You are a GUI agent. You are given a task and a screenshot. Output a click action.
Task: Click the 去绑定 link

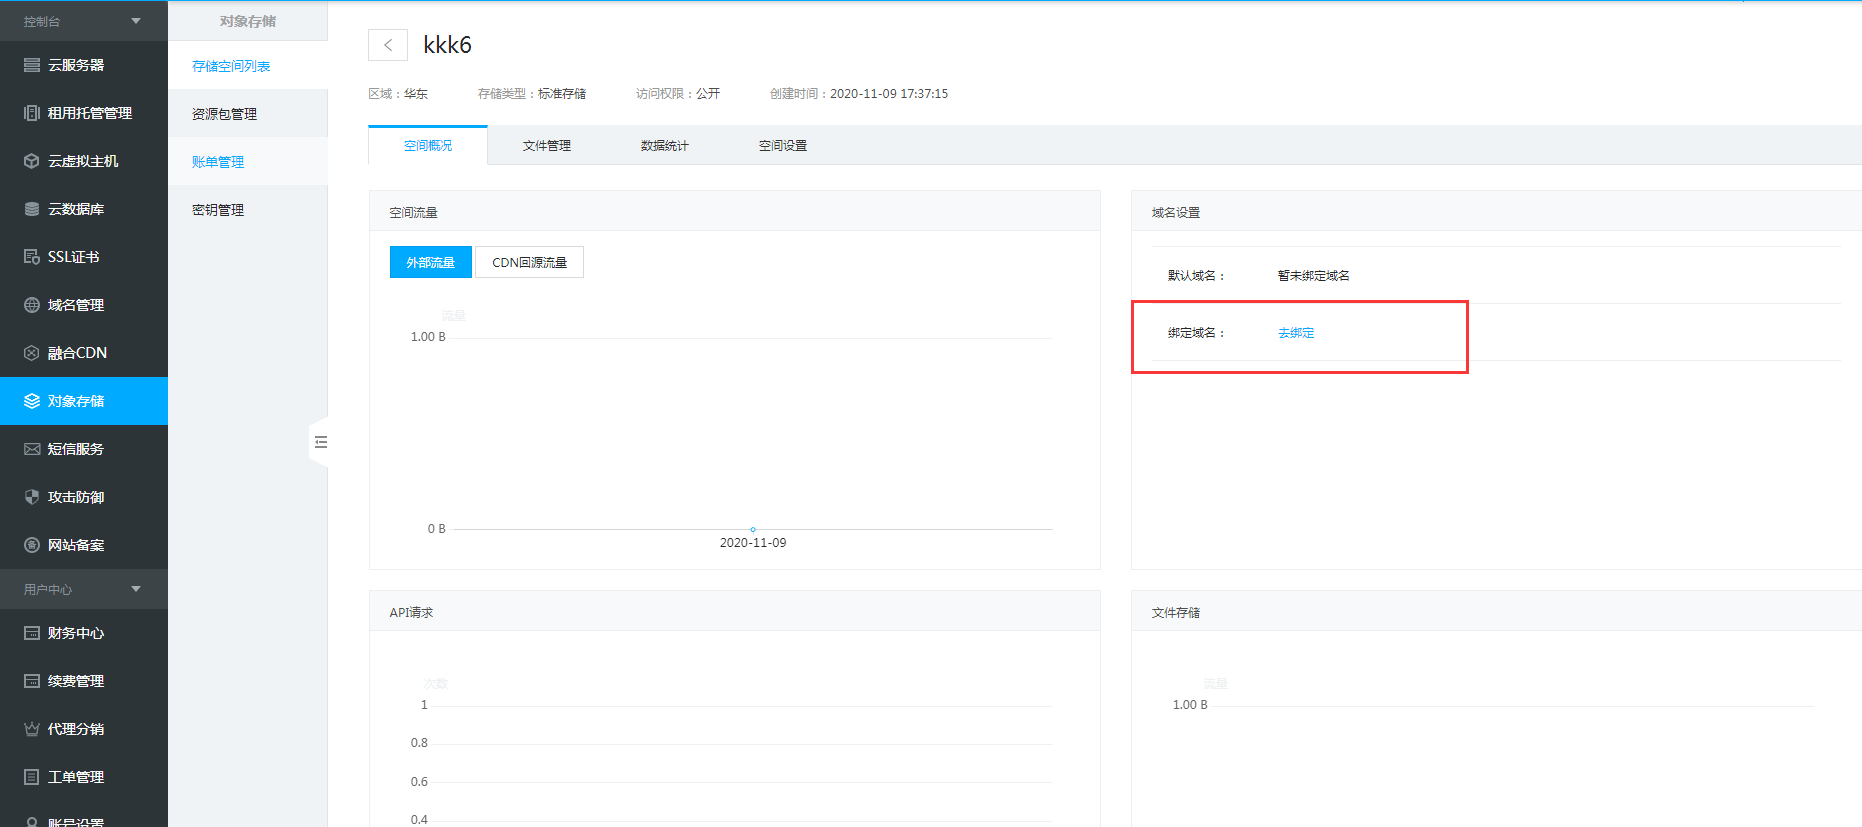[x=1296, y=333]
